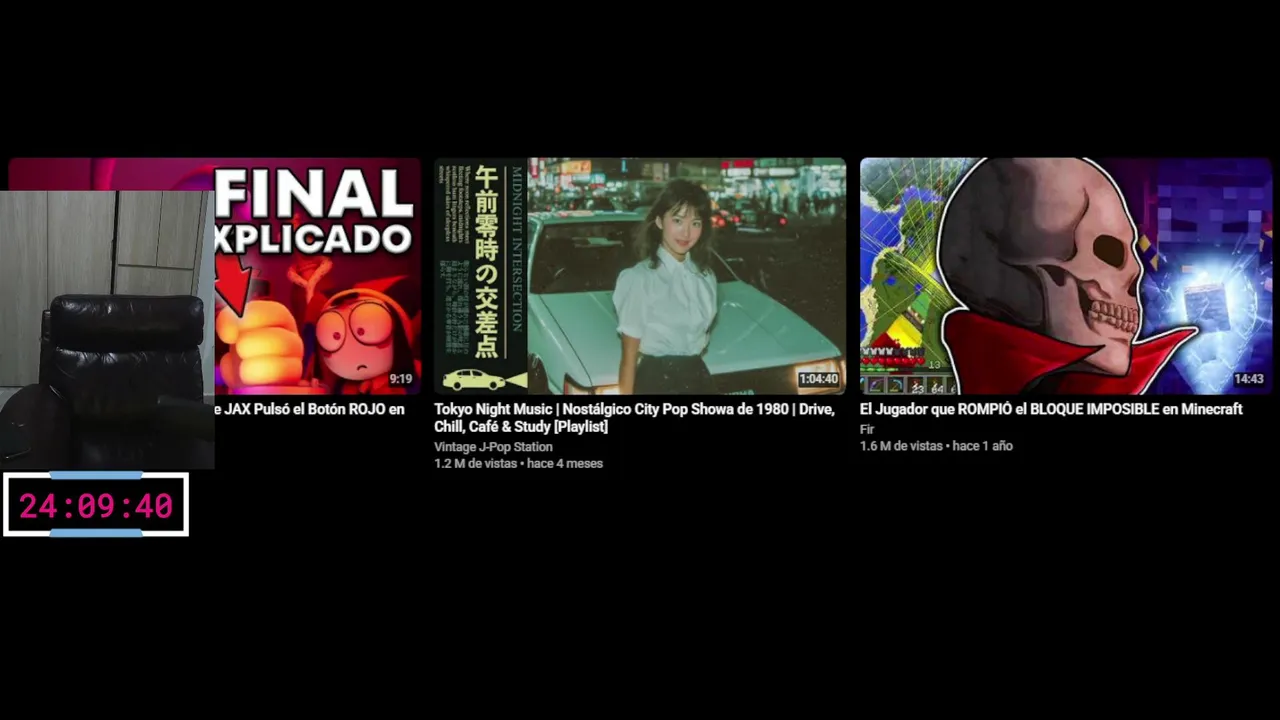
Task: Click the title 'El Jugador que ROMPIÓ el BLOQUE IMPOSIBLE'
Action: pyautogui.click(x=1051, y=409)
